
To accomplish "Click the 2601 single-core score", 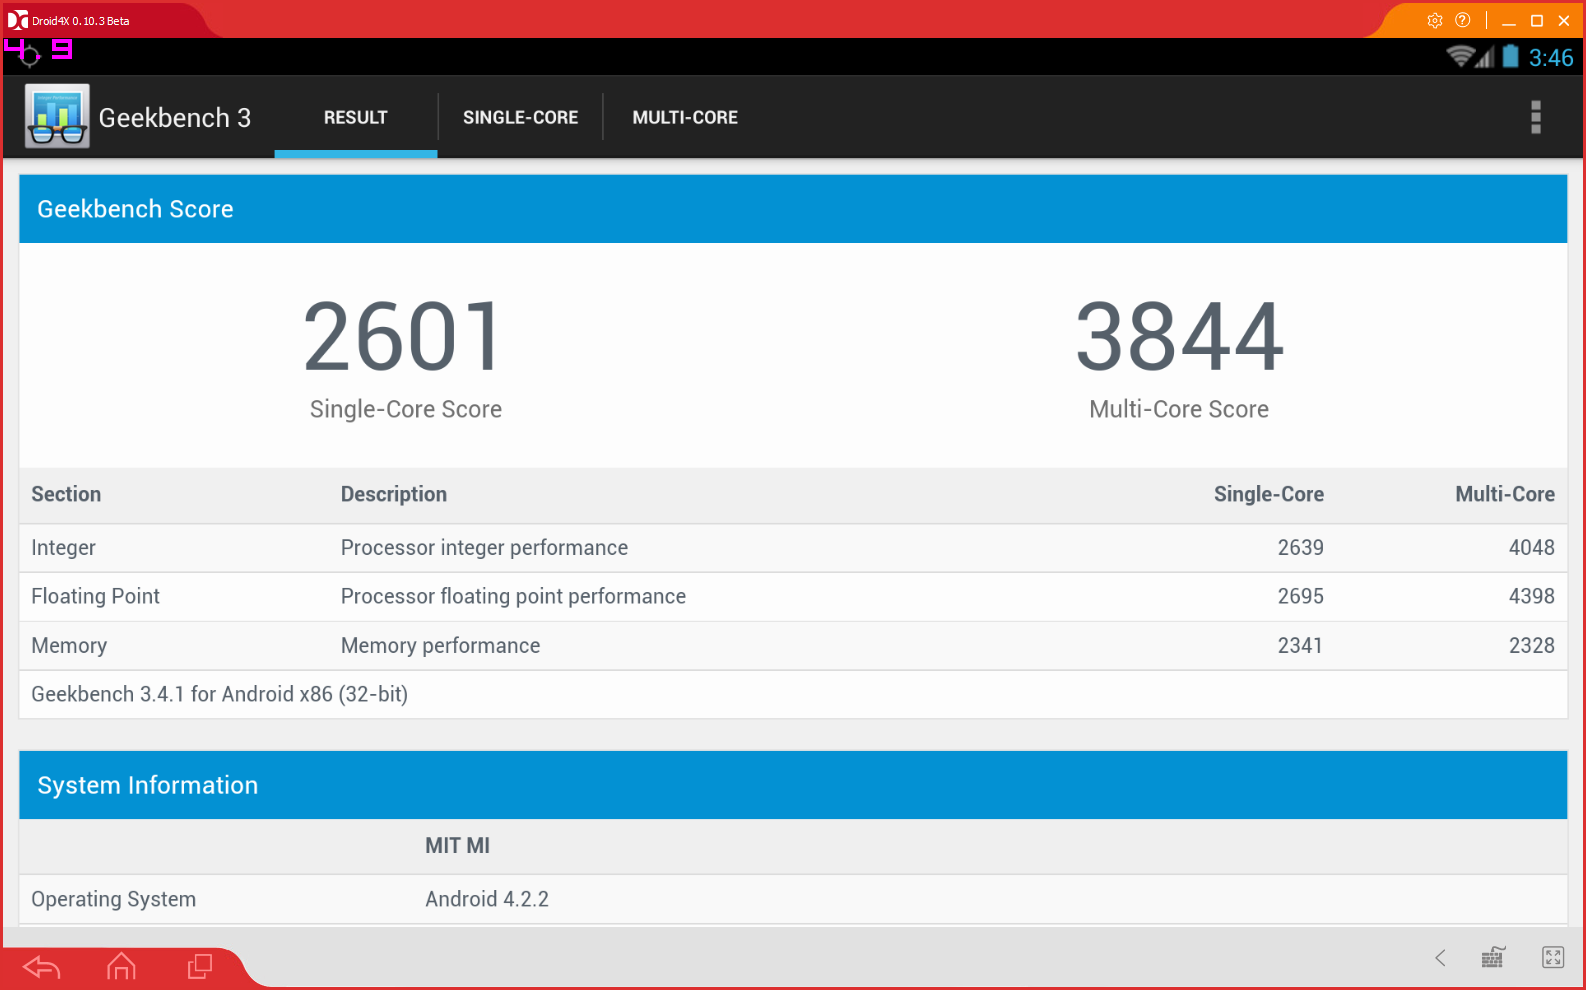I will pyautogui.click(x=403, y=337).
